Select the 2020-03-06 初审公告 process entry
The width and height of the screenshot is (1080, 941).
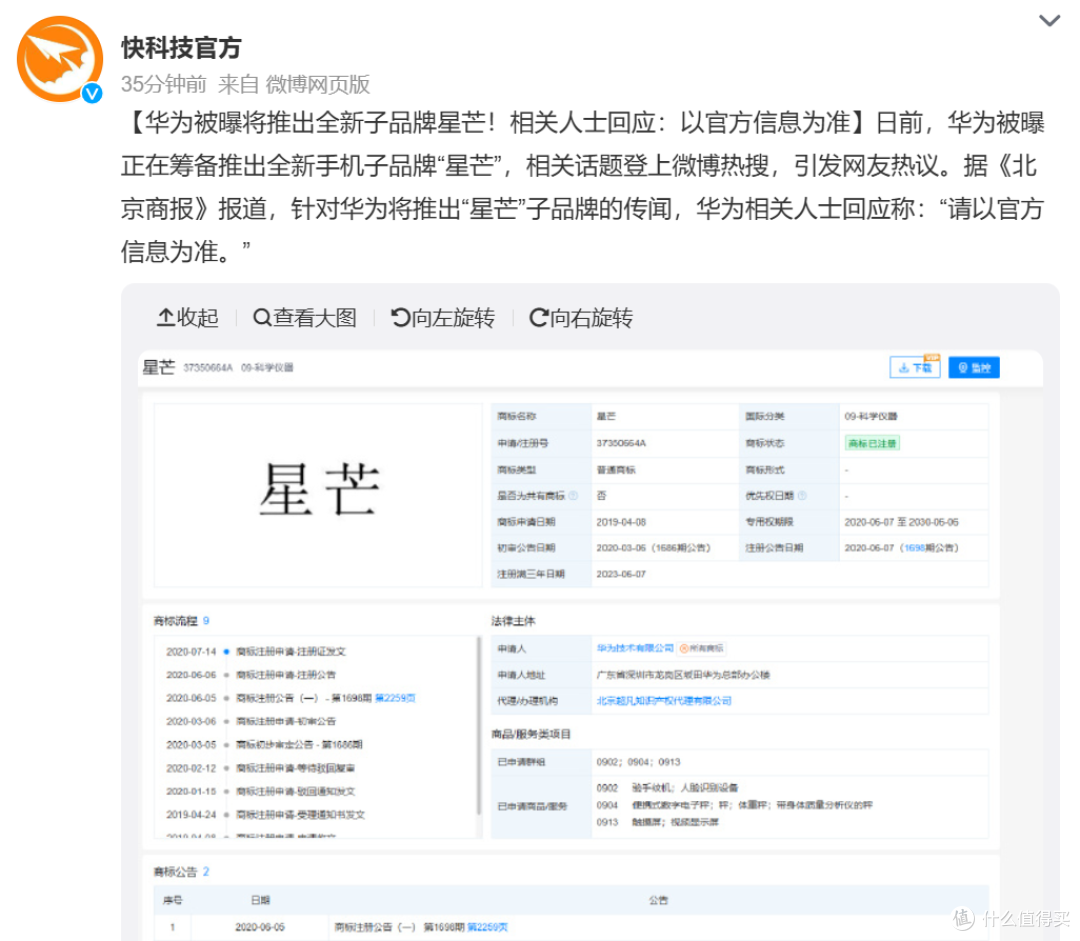coord(251,721)
